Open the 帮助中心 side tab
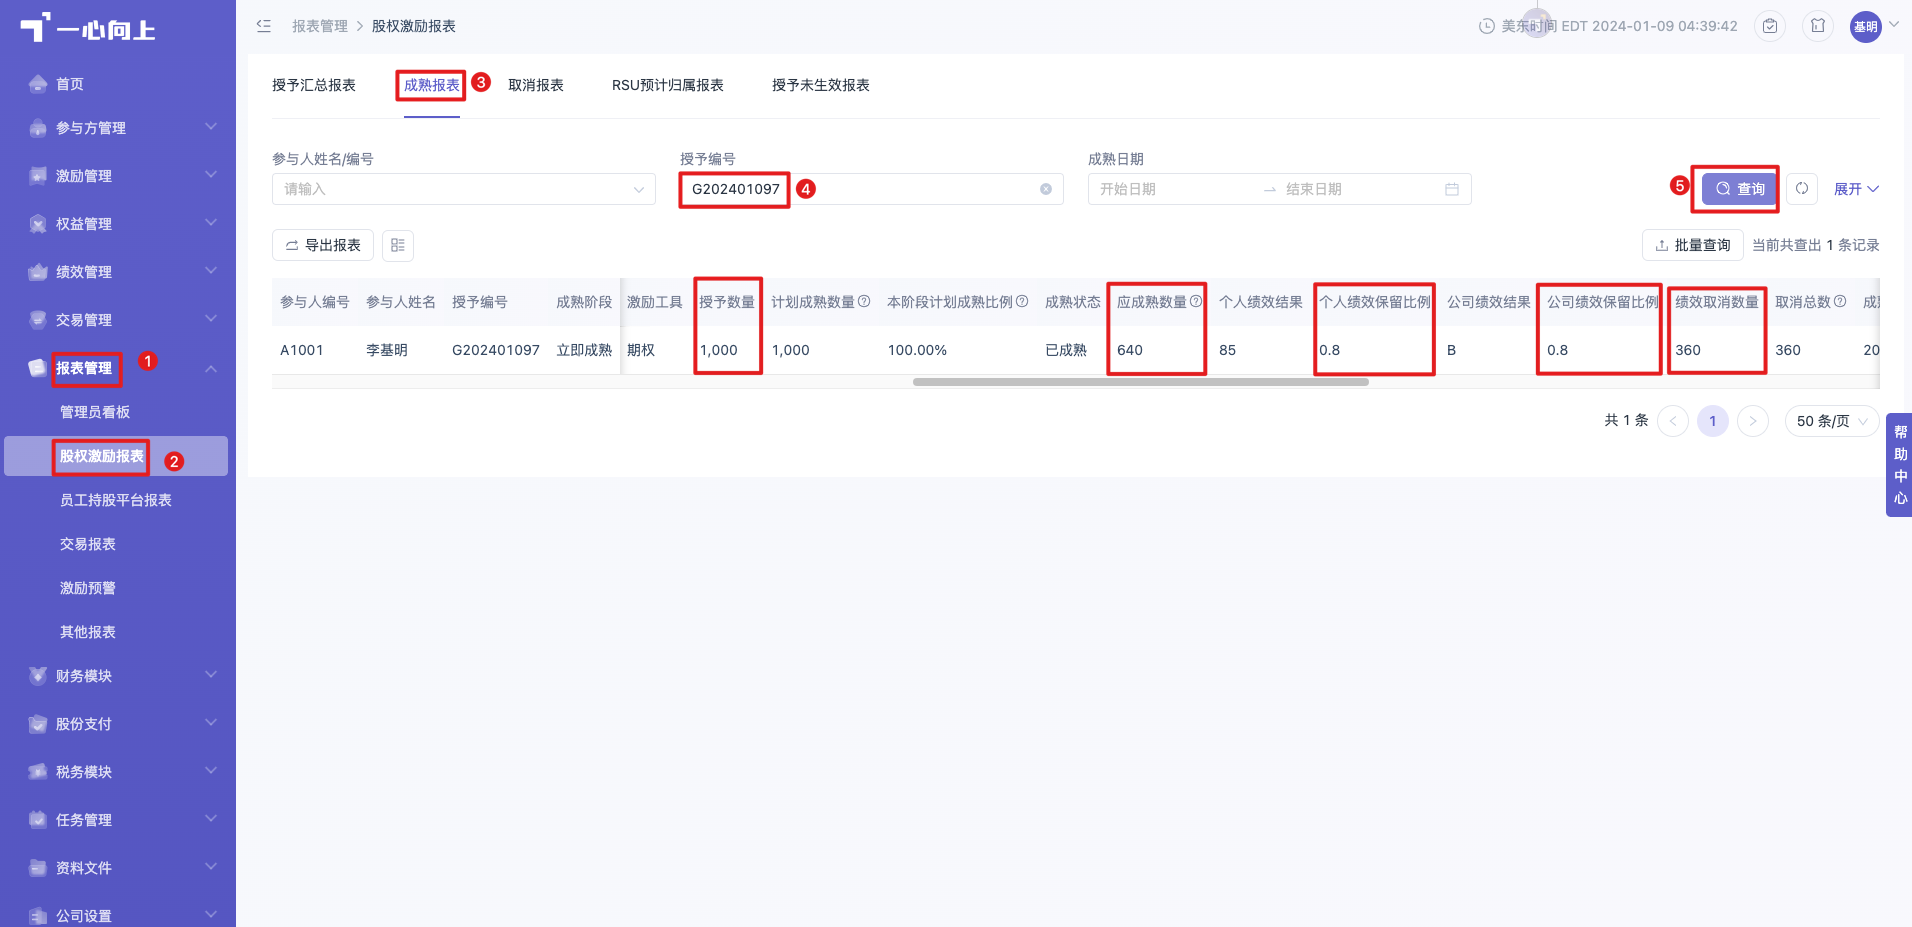Viewport: 1912px width, 927px height. [x=1900, y=465]
